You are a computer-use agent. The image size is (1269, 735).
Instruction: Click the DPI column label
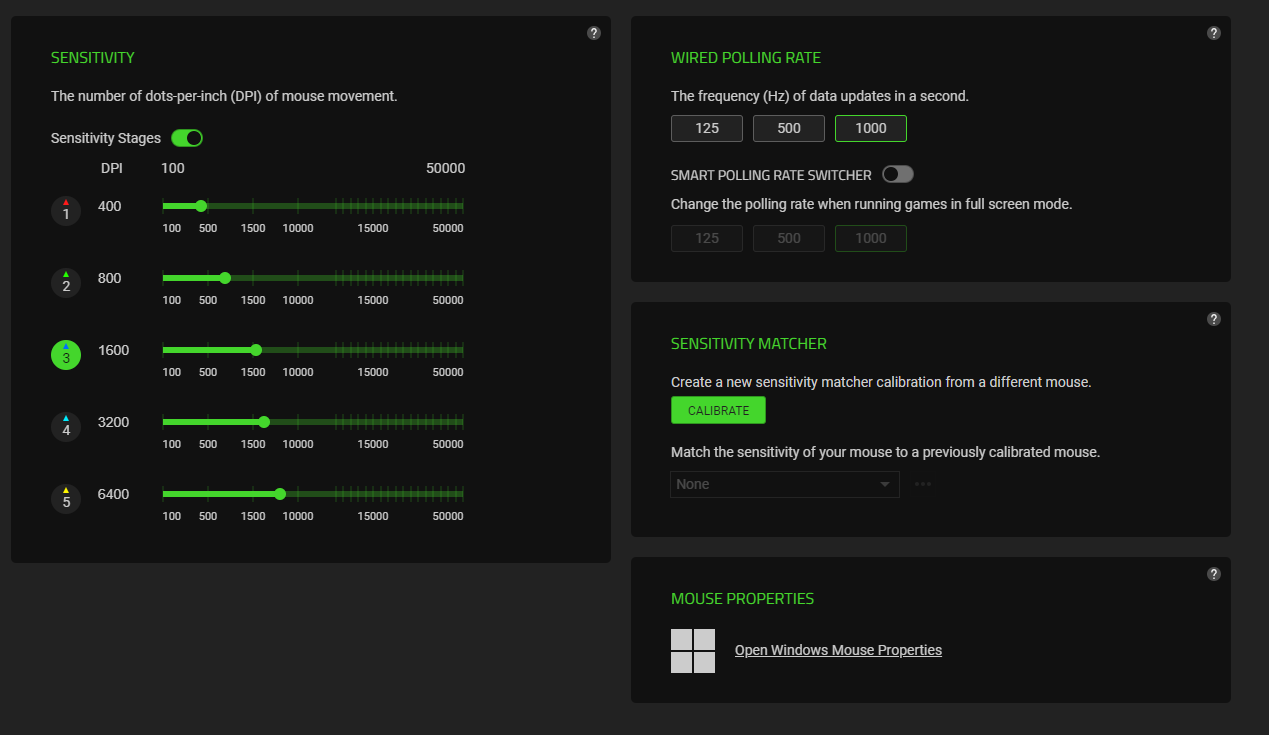point(112,168)
